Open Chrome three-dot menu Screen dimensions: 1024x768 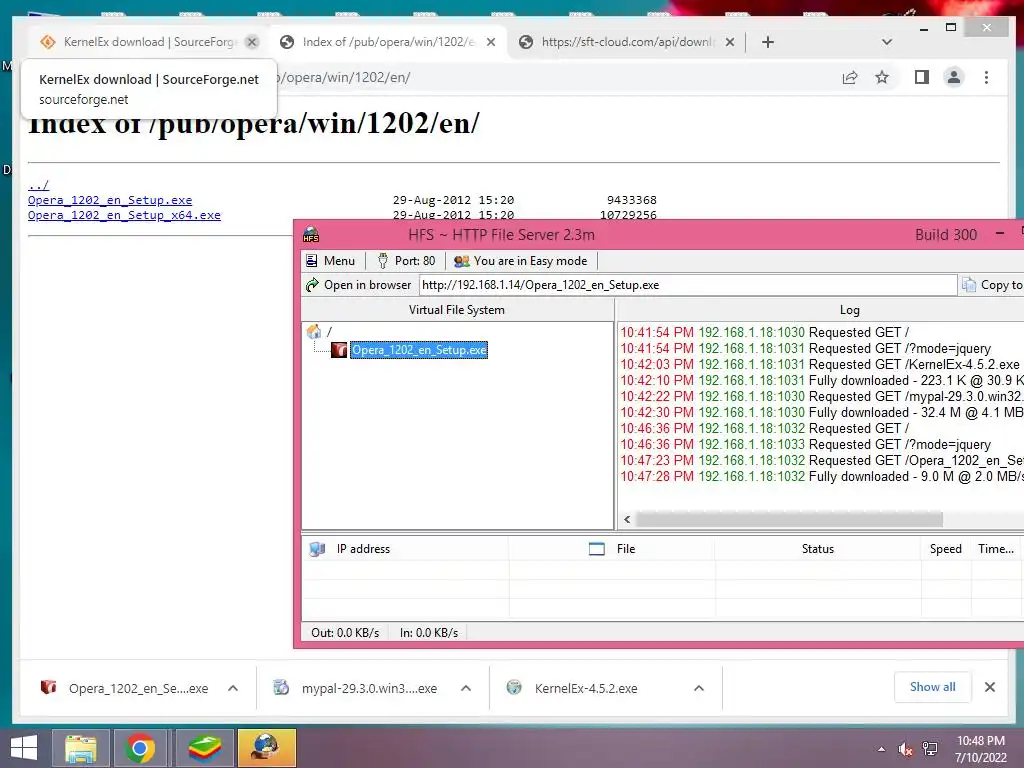click(986, 78)
